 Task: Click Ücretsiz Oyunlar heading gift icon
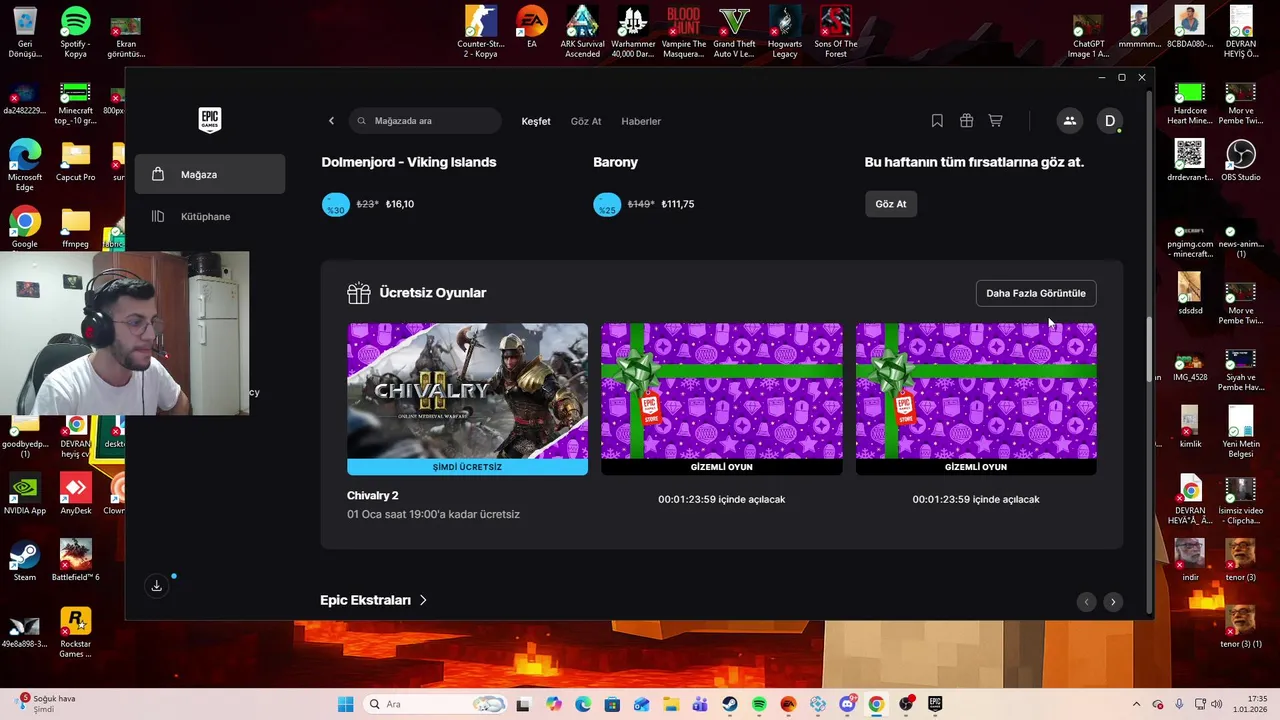(x=358, y=293)
